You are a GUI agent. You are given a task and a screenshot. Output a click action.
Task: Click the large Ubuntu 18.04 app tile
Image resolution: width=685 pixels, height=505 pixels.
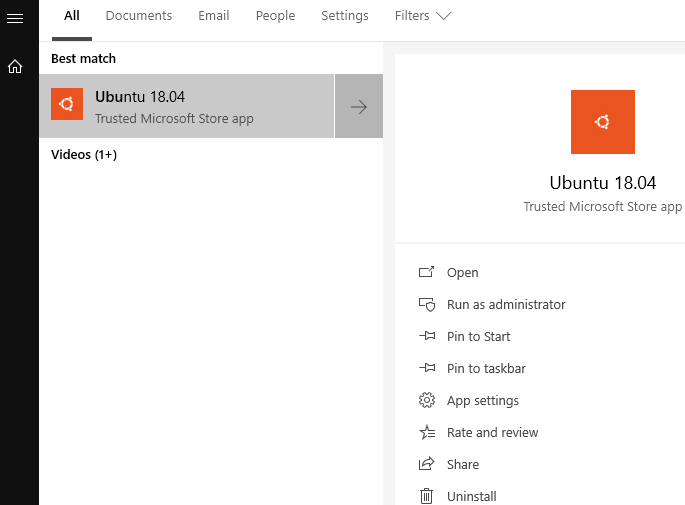(x=602, y=122)
